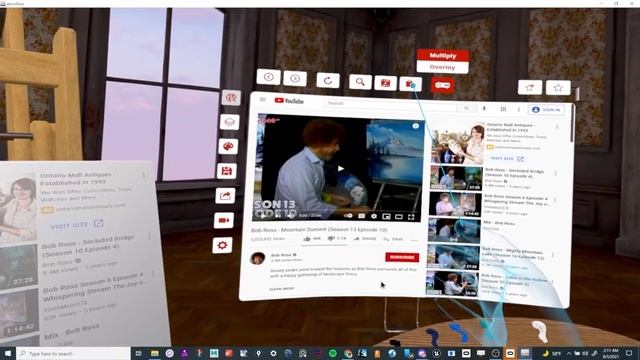640x360 pixels.
Task: Open the YouTube apps grid icon
Action: 503,109
